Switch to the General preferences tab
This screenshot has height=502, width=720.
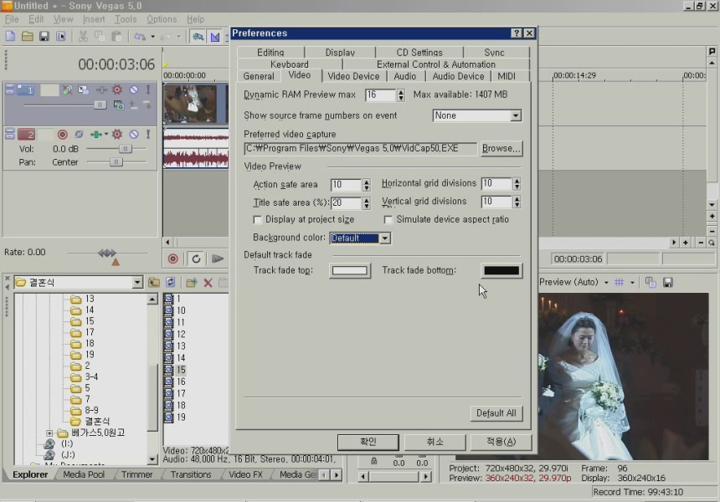(259, 76)
